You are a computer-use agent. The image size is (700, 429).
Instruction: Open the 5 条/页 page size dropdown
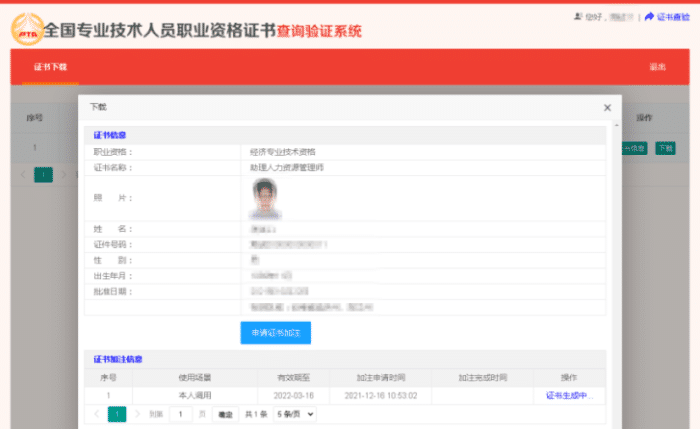pyautogui.click(x=295, y=414)
